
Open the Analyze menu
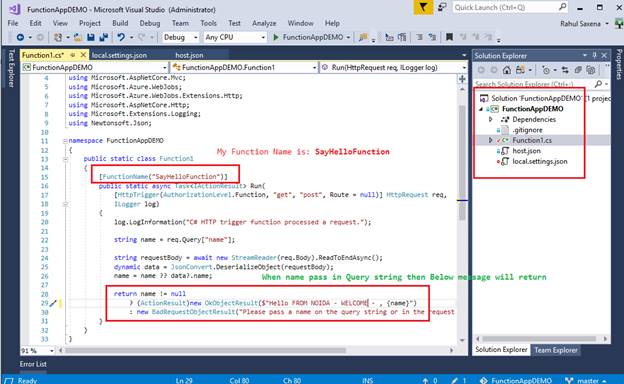(x=263, y=23)
